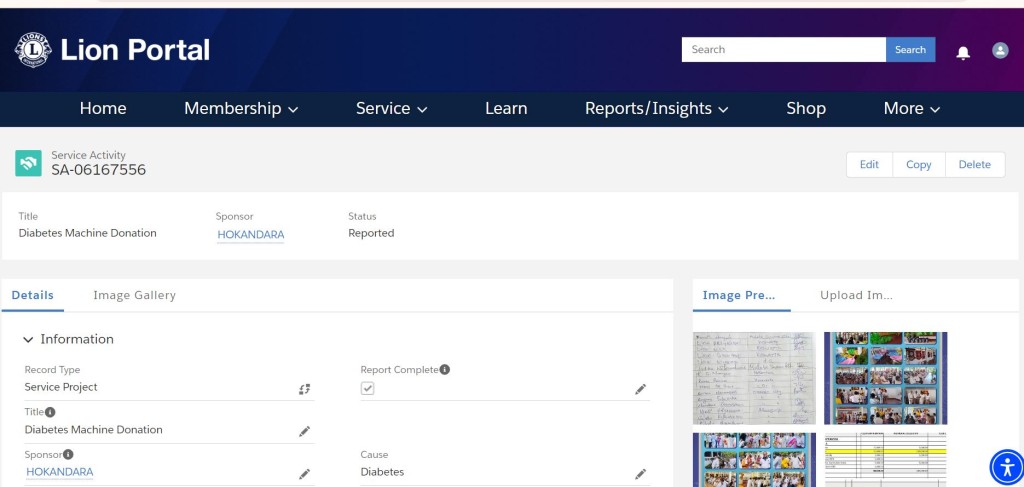Edit Cause field with pencil icon
Image resolution: width=1024 pixels, height=487 pixels.
[640, 473]
